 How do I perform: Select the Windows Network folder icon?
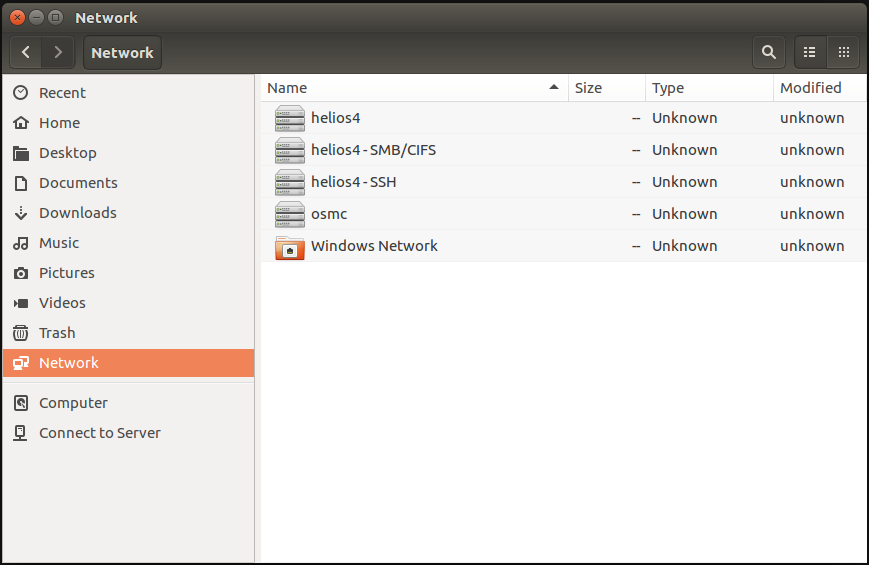290,246
